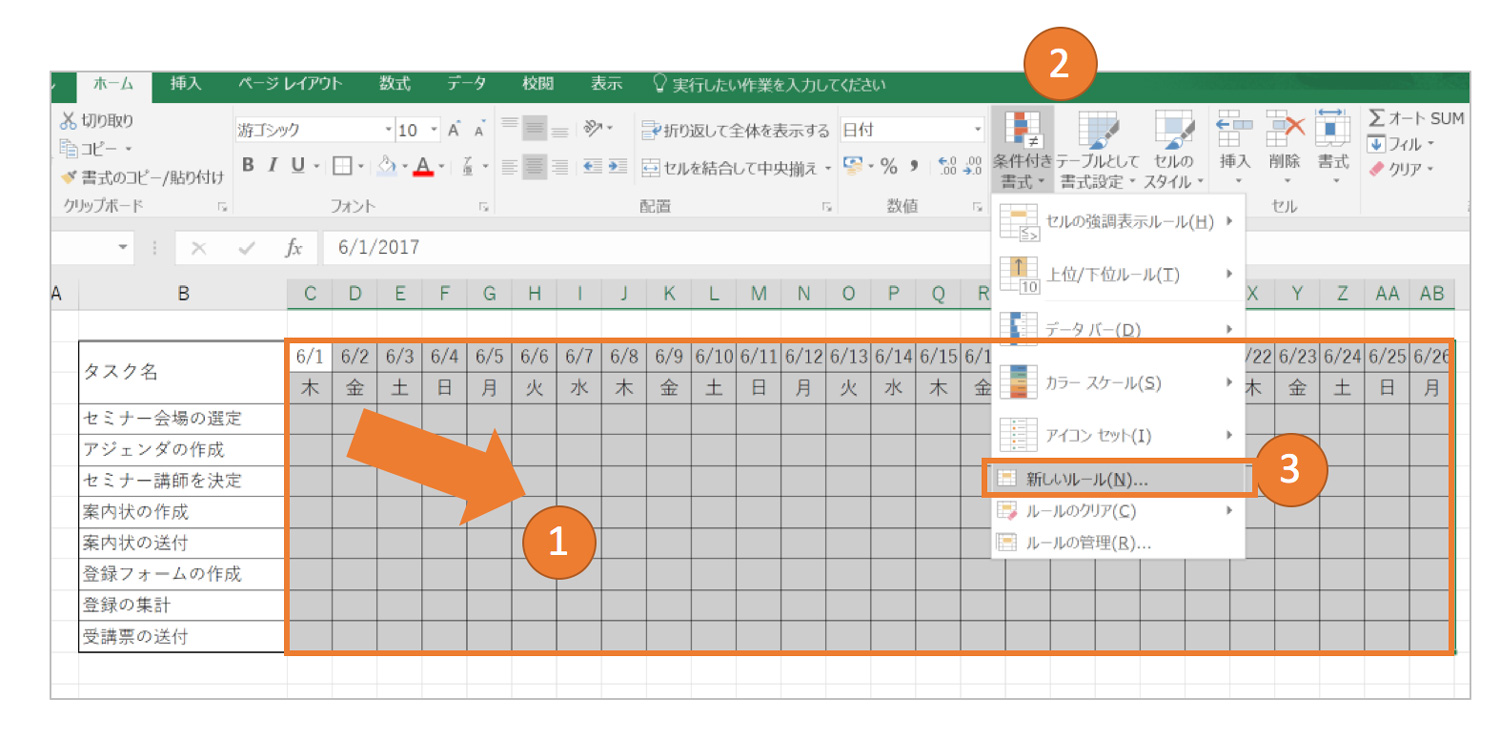Apply comma style number format
The image size is (1500, 740).
click(x=914, y=167)
